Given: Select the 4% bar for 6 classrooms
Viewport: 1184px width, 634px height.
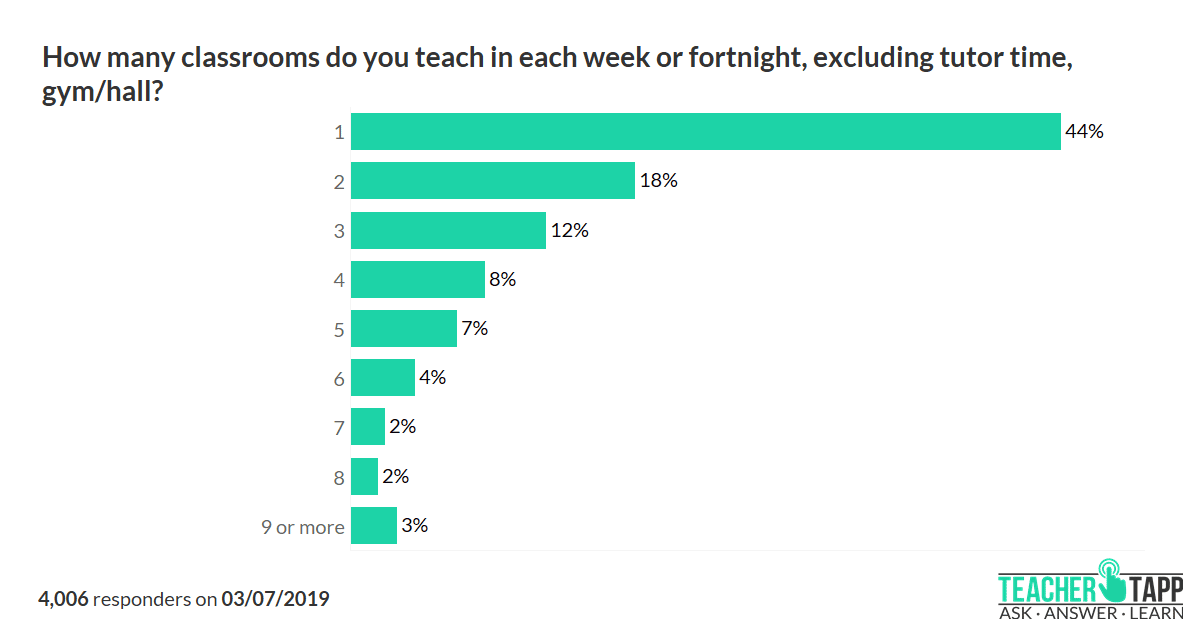Looking at the screenshot, I should (383, 378).
